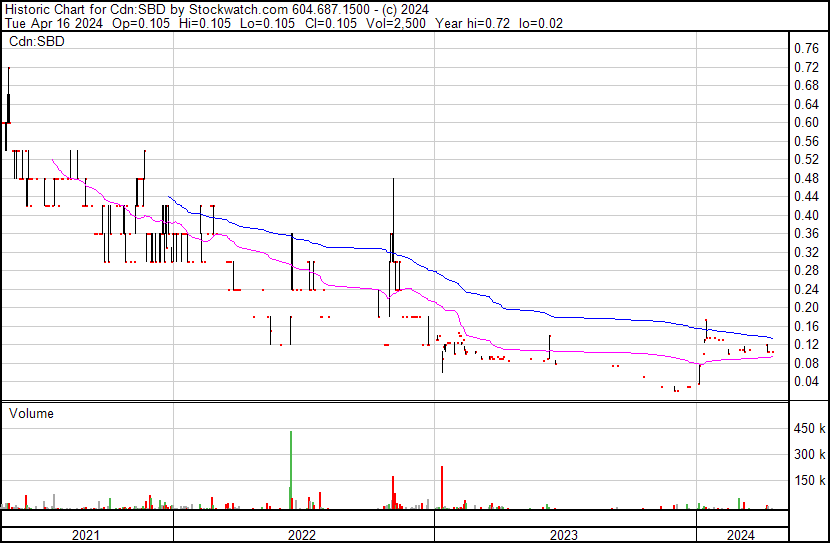Click the 0.36 price axis label

tap(806, 233)
